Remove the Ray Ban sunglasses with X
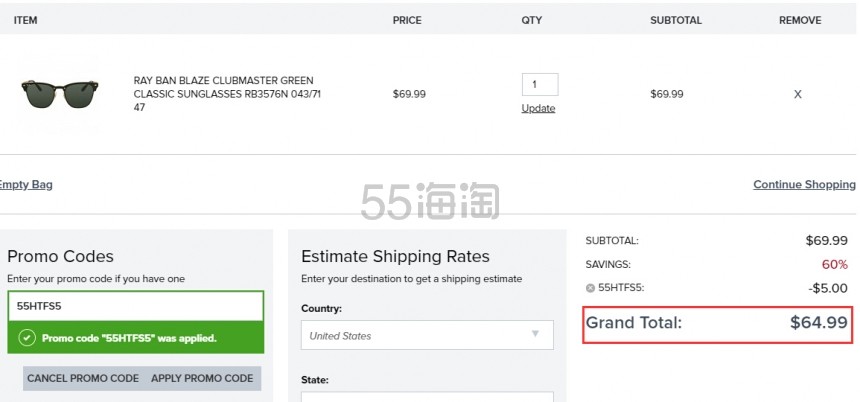The image size is (860, 402). point(797,94)
